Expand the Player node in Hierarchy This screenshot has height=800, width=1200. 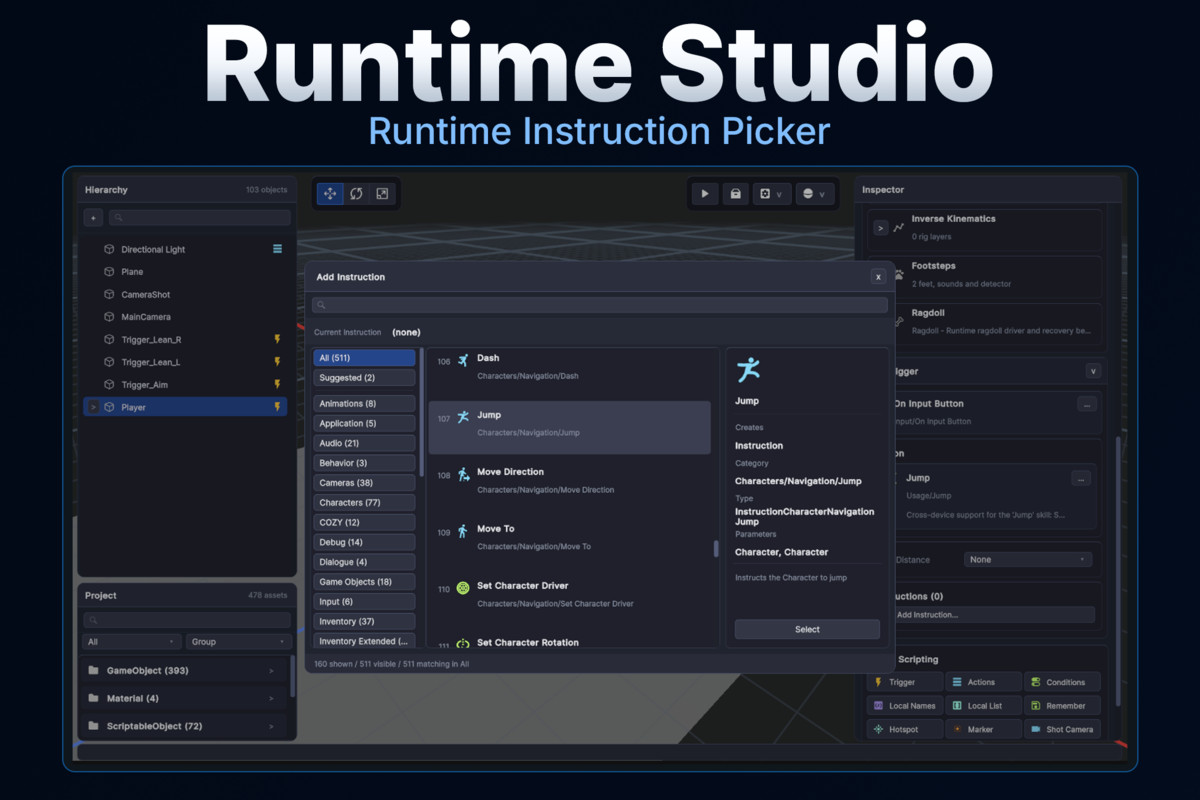[93, 407]
